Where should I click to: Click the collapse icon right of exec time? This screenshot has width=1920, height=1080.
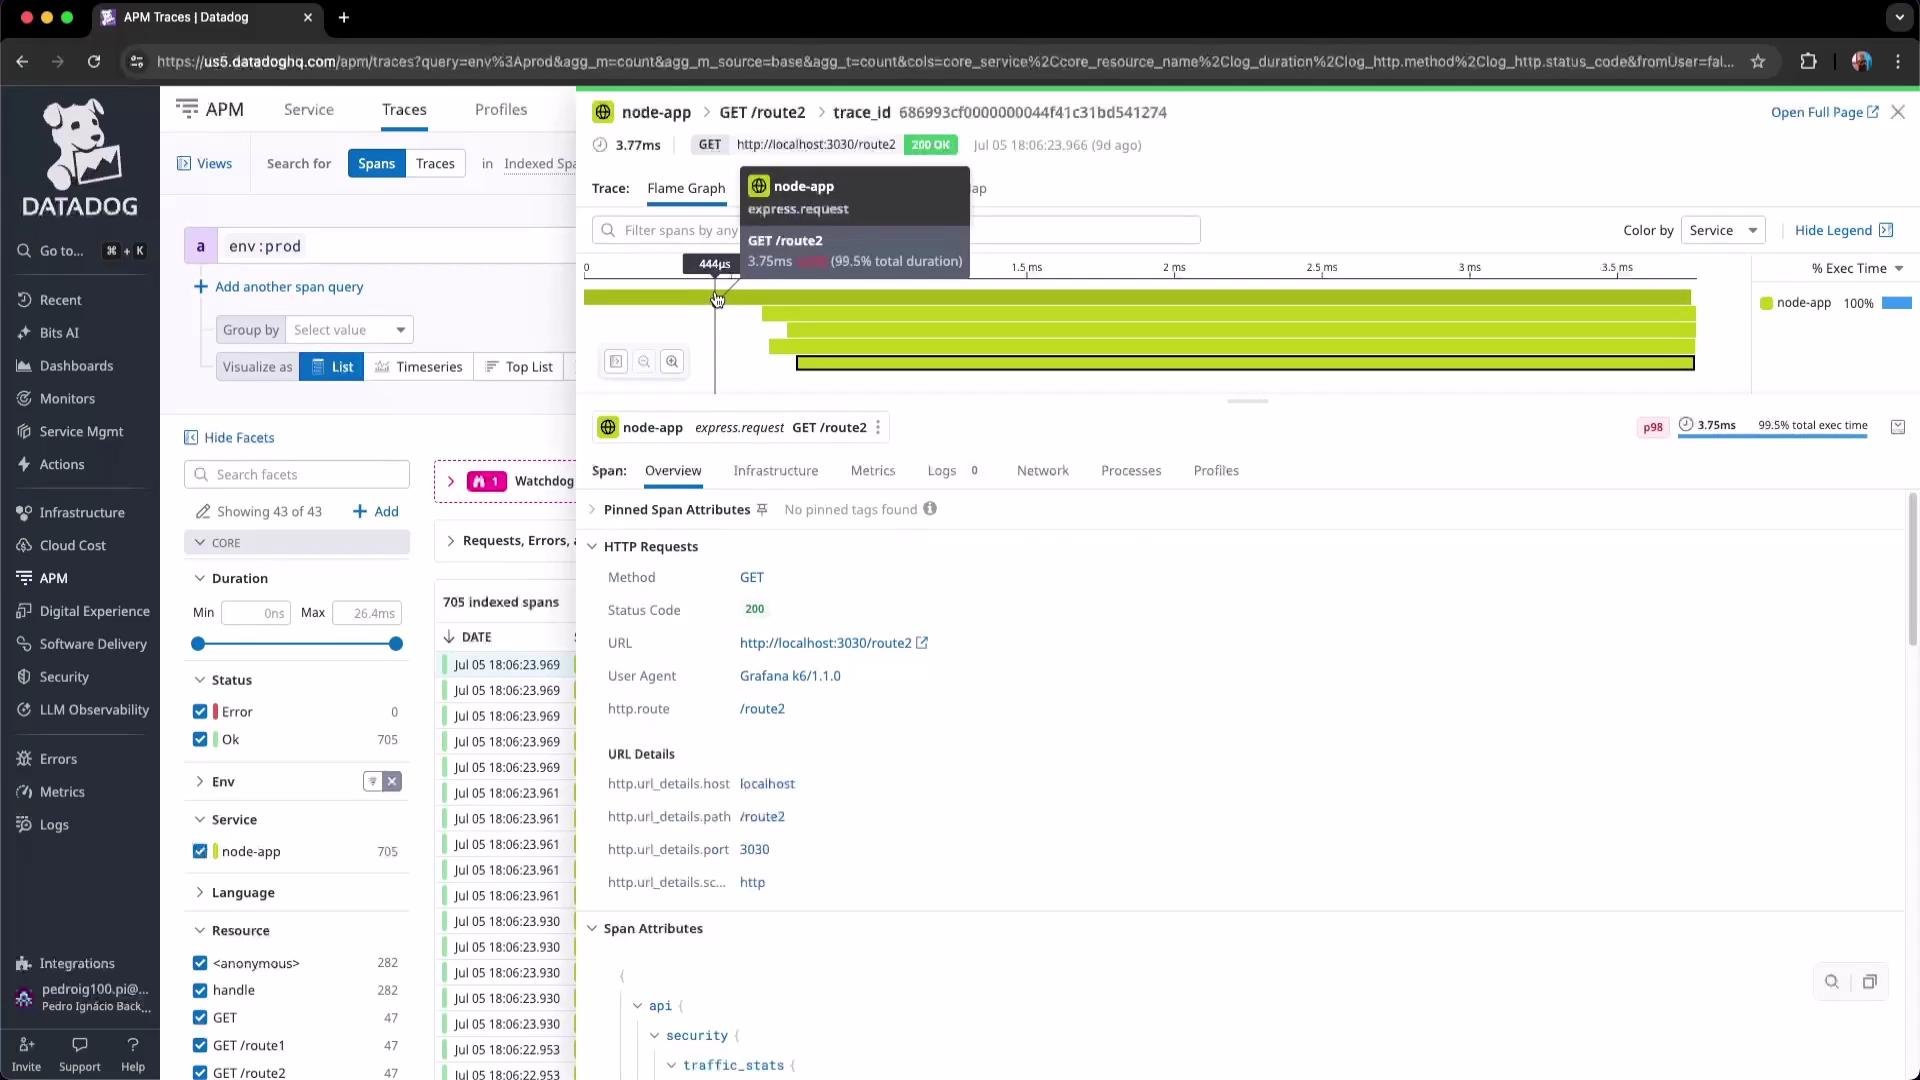[x=1898, y=427]
